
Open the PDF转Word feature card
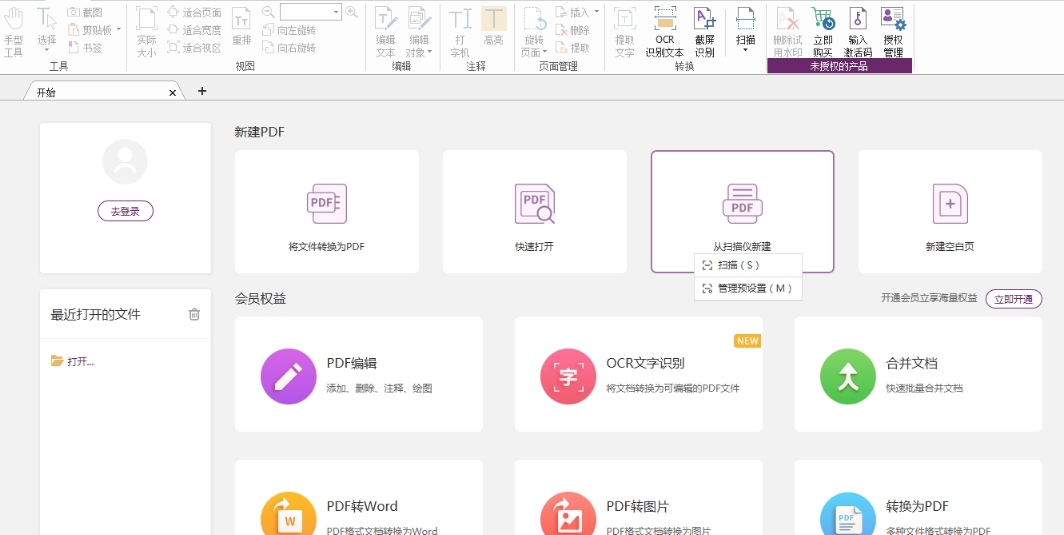coord(359,498)
